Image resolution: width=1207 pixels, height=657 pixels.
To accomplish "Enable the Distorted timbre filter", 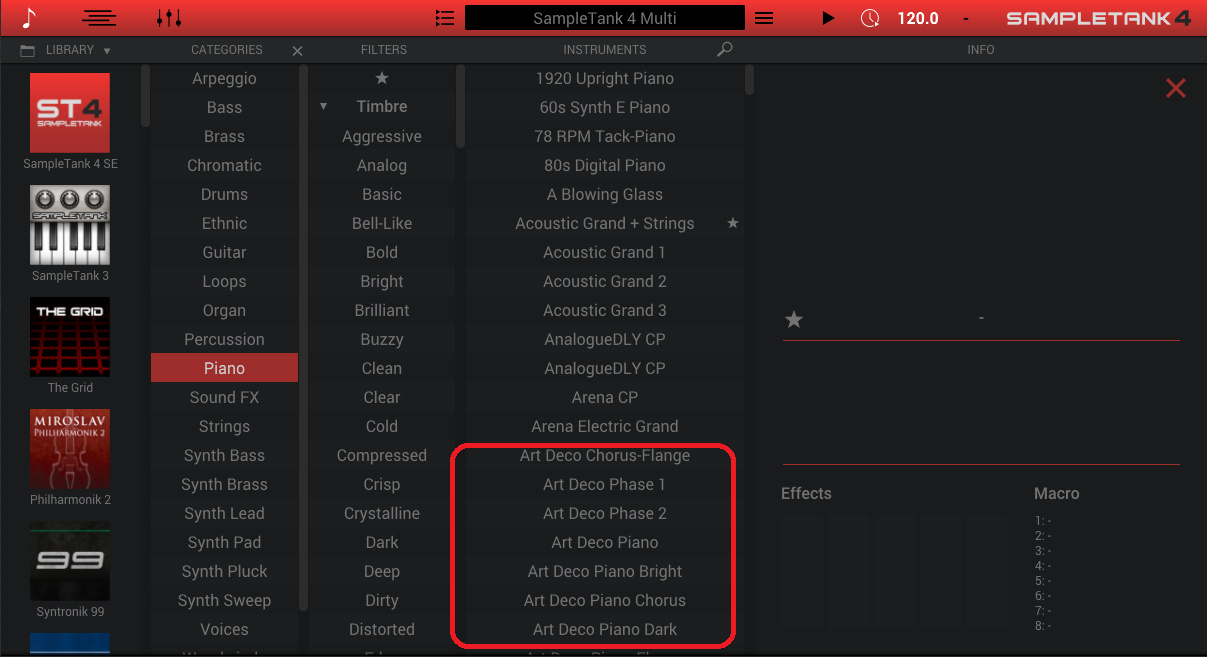I will (382, 629).
